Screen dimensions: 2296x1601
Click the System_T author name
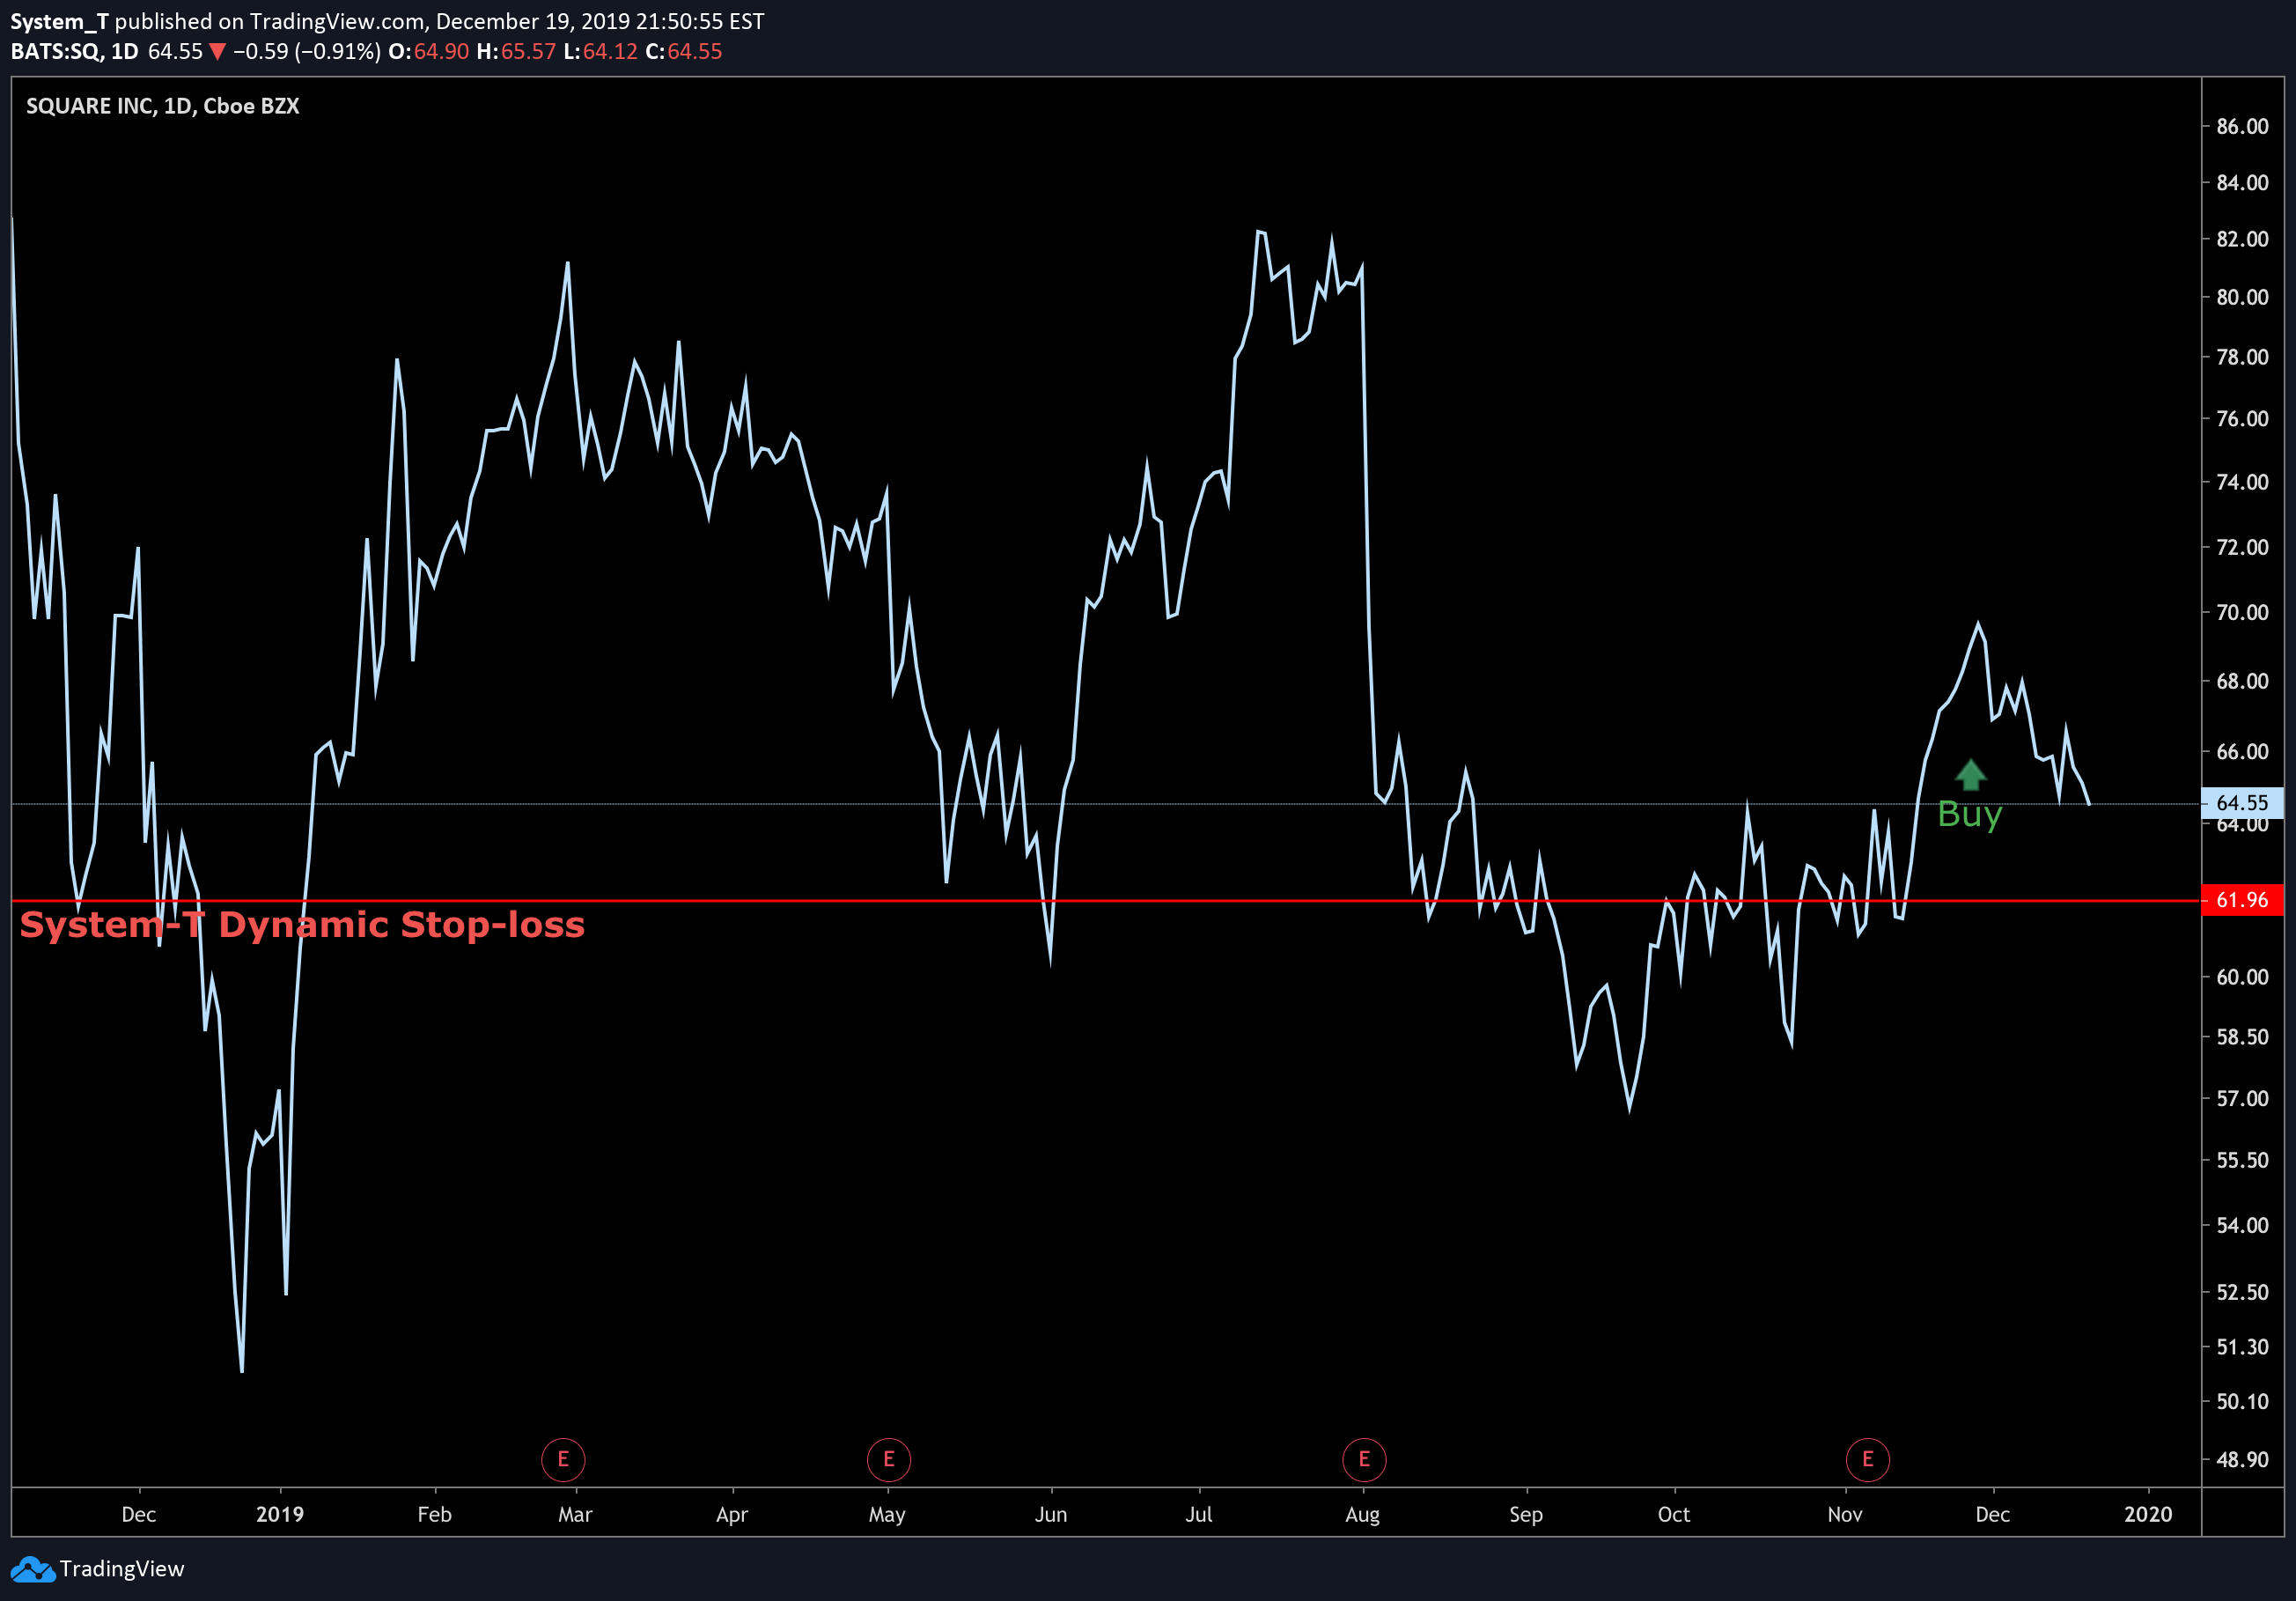[x=59, y=21]
